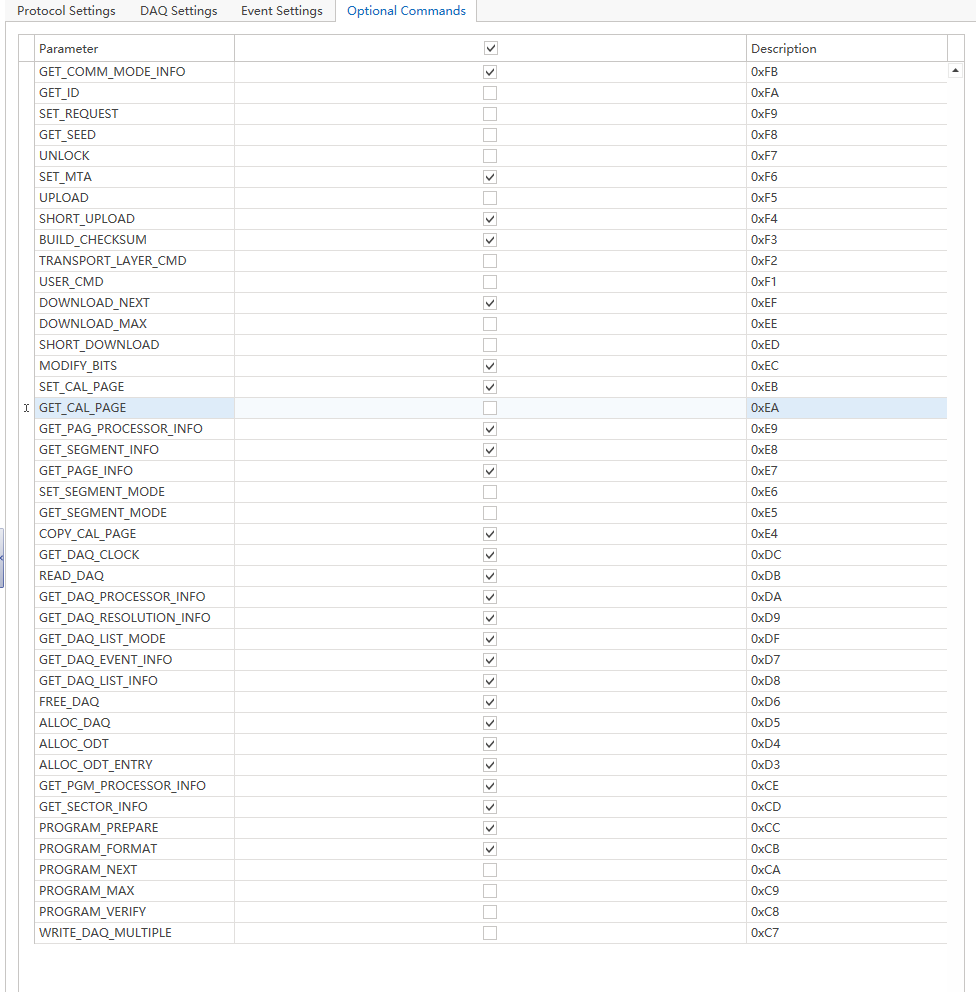Screen dimensions: 976x992
Task: Enable the UPLOAD command checkbox
Action: (x=490, y=197)
